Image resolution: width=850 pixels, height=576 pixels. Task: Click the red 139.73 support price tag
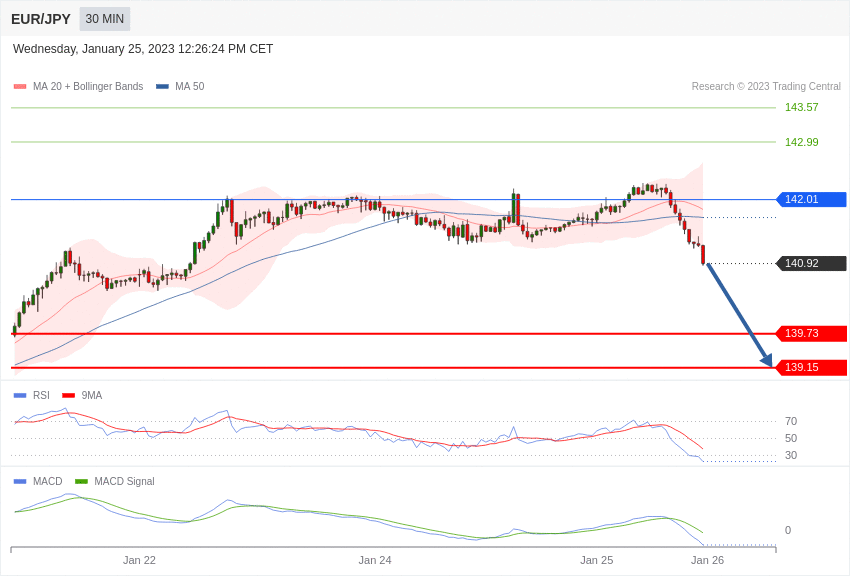click(x=812, y=333)
